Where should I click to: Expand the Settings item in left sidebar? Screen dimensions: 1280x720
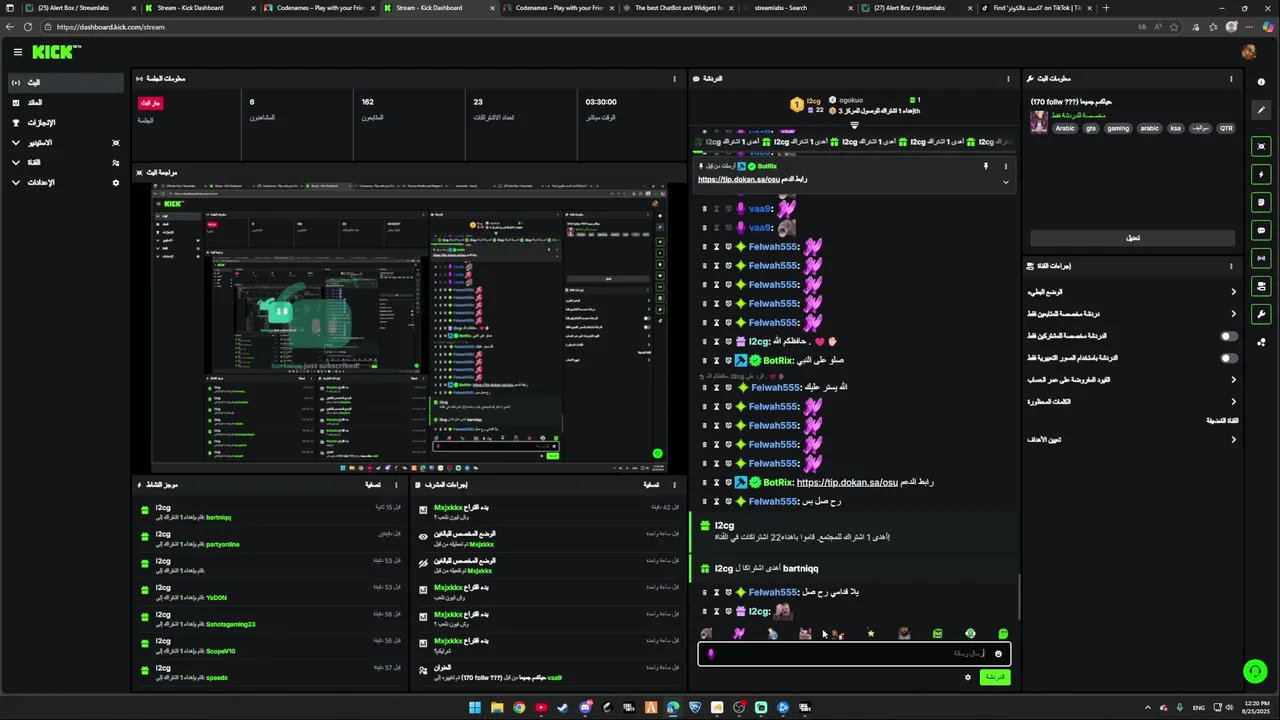tap(66, 183)
